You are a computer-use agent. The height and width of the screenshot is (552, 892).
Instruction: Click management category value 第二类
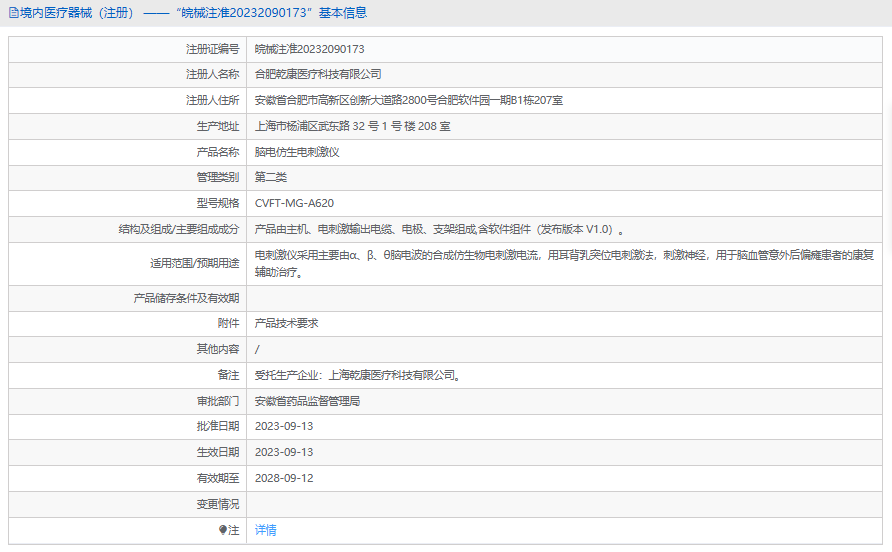tap(271, 178)
